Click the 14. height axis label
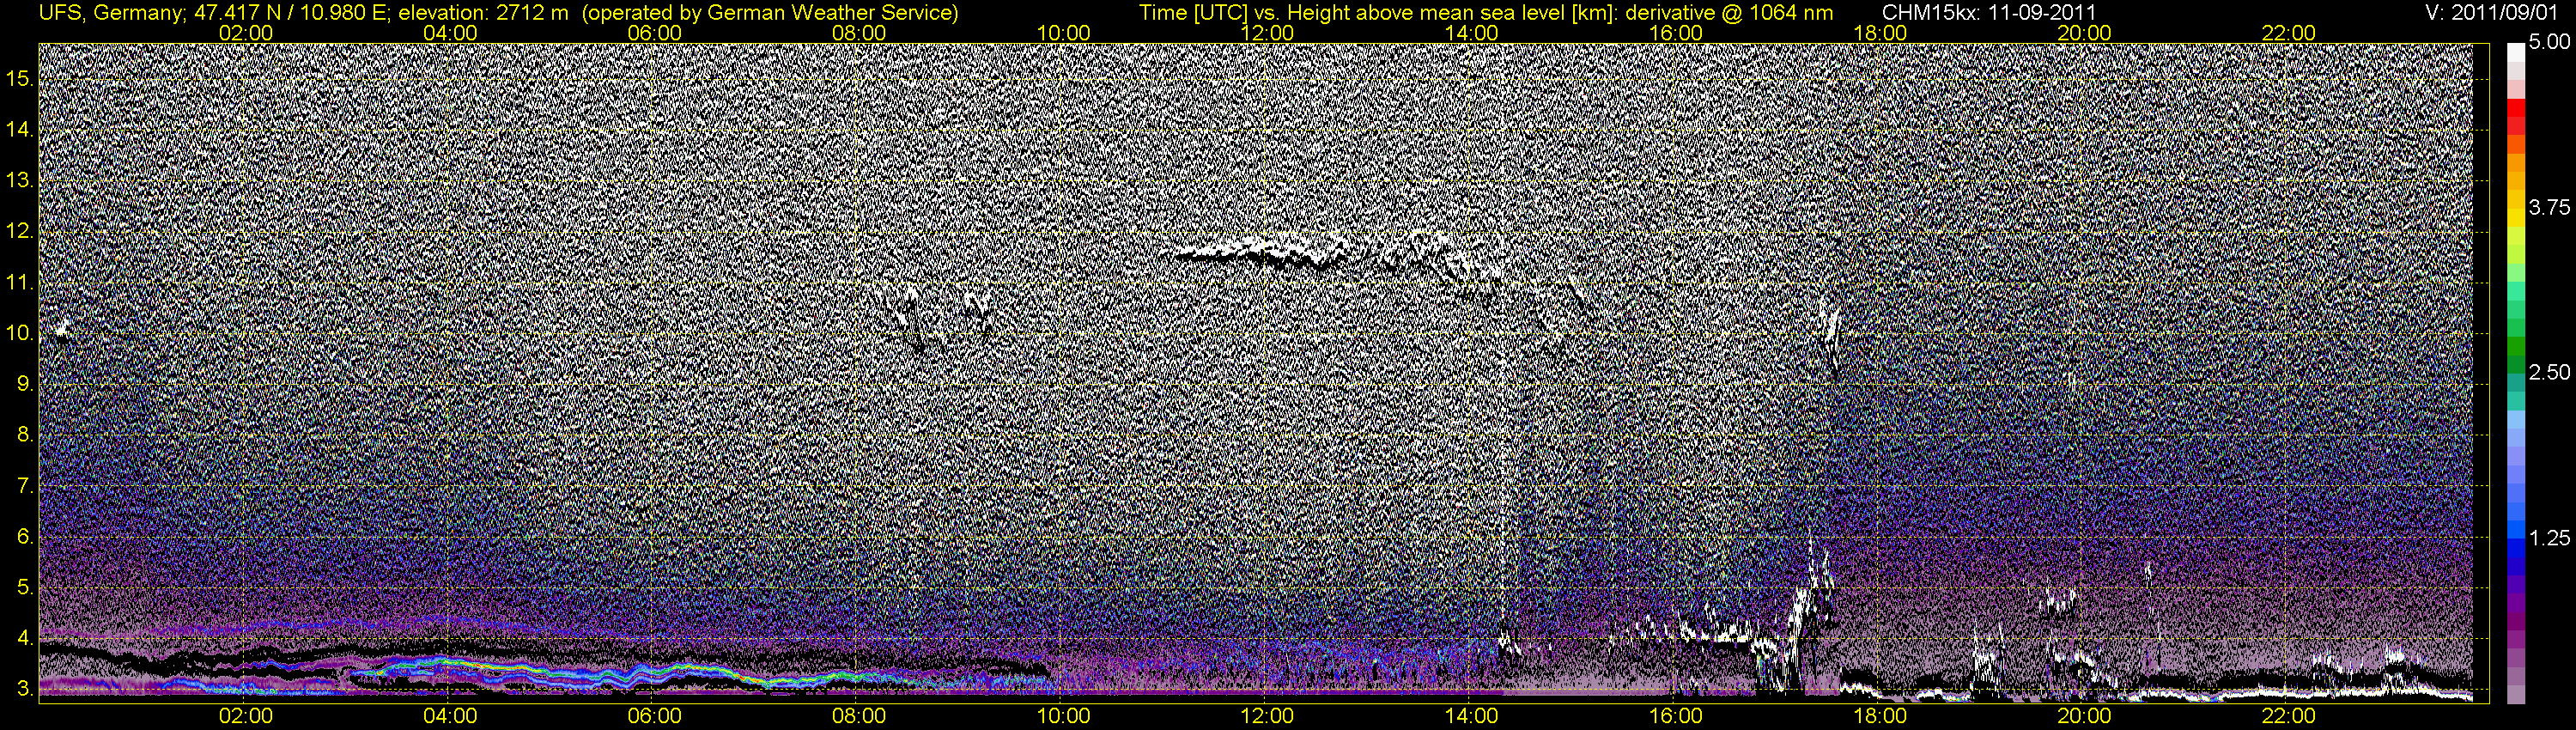 [x=20, y=130]
